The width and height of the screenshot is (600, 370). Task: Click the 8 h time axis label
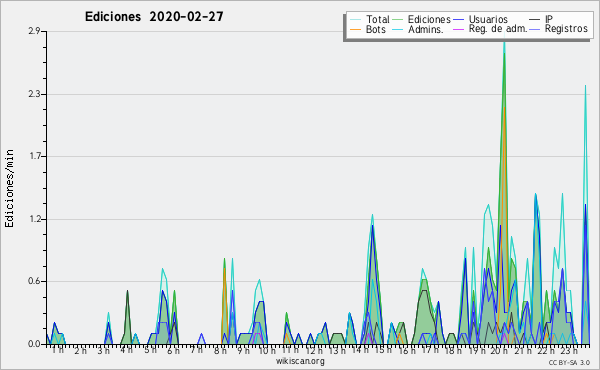pyautogui.click(x=220, y=350)
